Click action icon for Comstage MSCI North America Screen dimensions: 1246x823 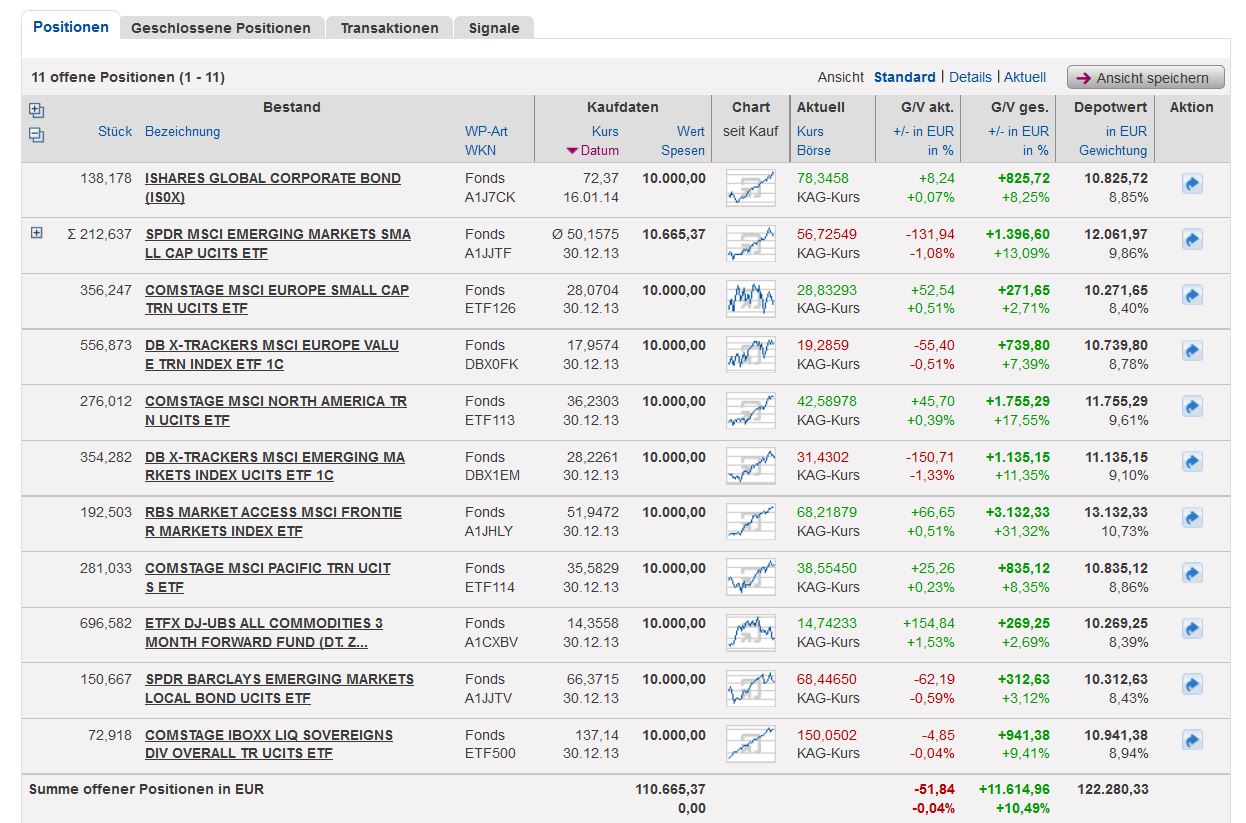(x=1192, y=407)
